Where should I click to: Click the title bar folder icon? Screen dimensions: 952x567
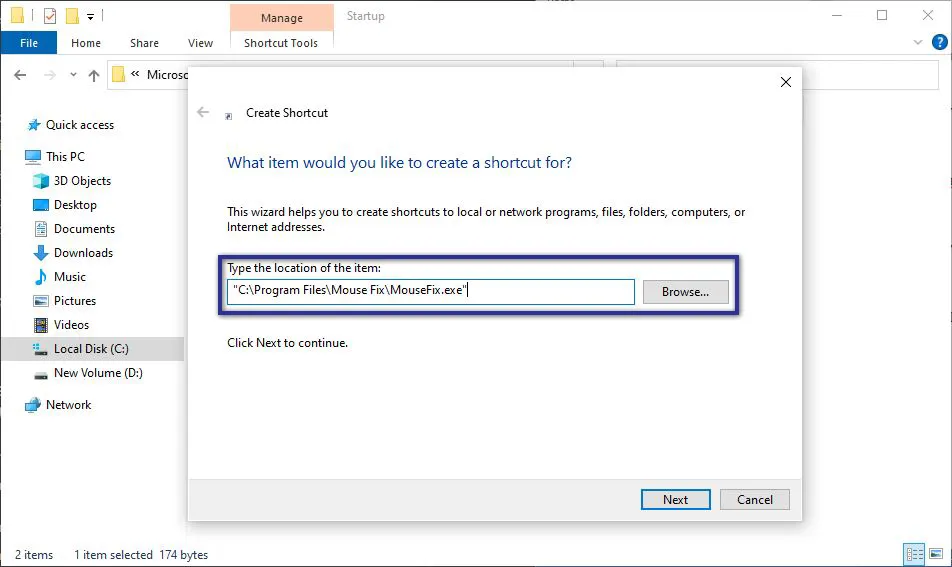pos(18,15)
